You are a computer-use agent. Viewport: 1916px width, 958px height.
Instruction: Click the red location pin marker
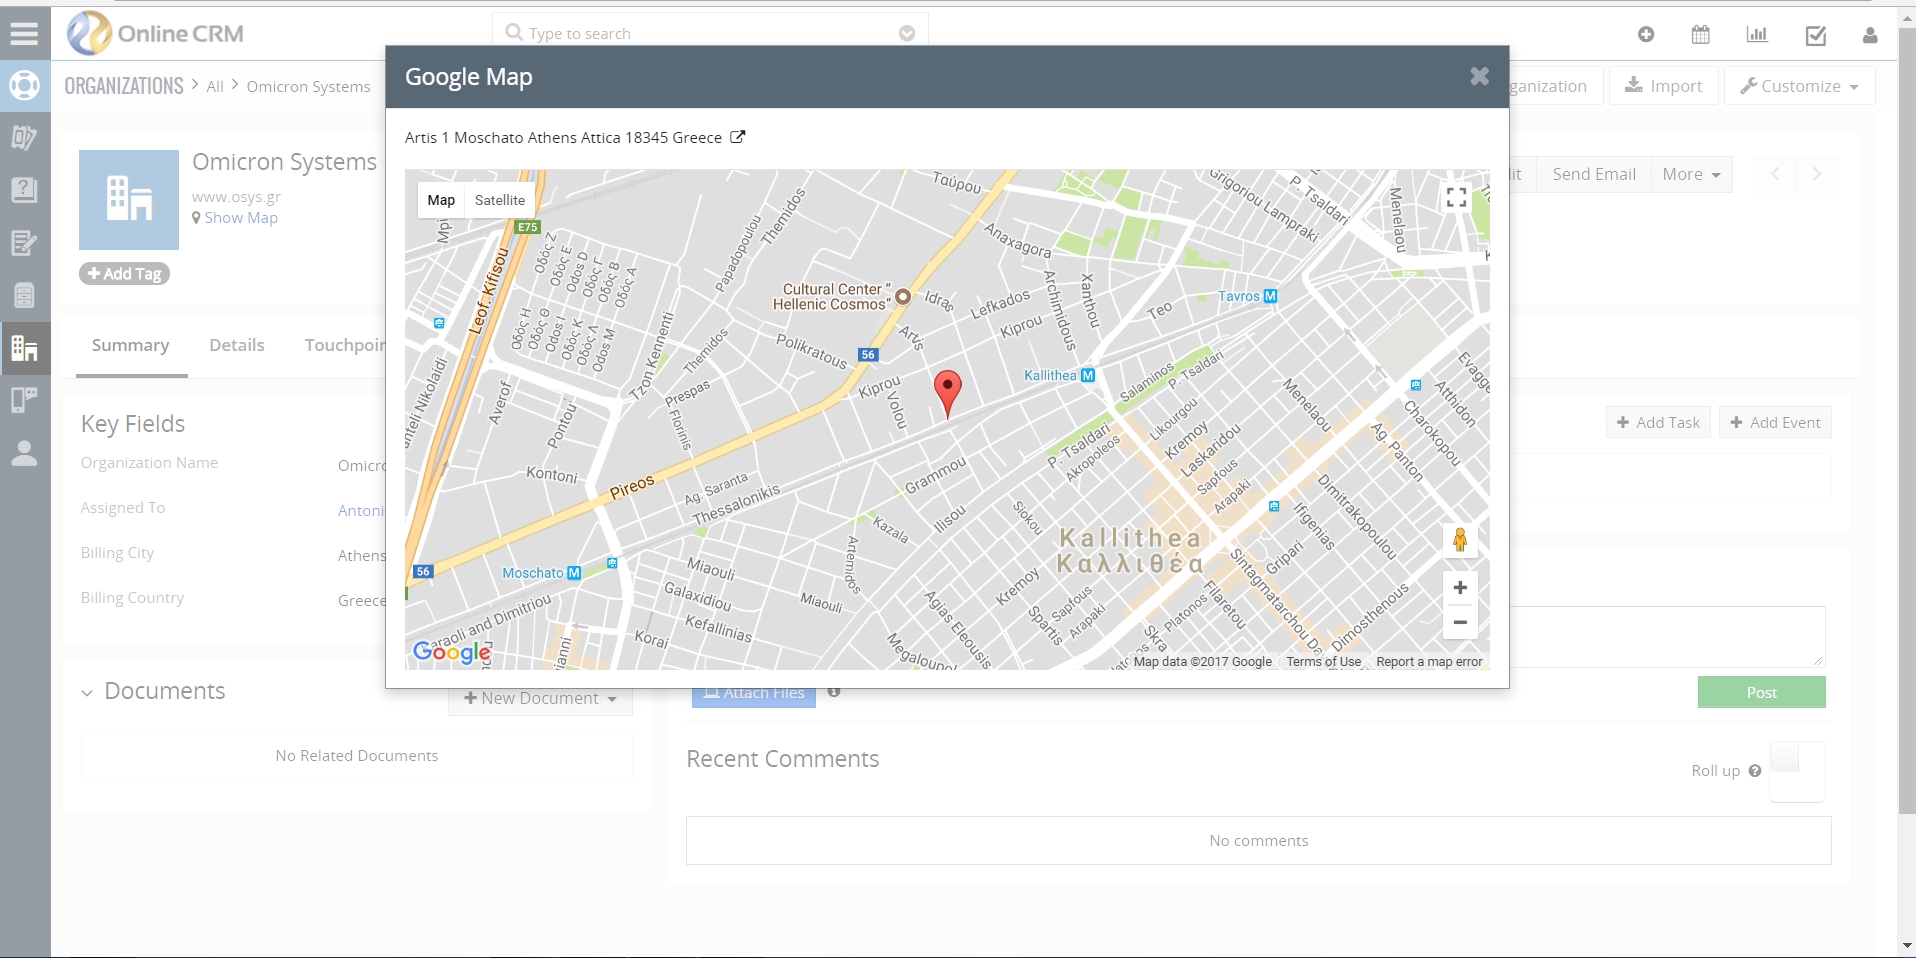coord(947,393)
